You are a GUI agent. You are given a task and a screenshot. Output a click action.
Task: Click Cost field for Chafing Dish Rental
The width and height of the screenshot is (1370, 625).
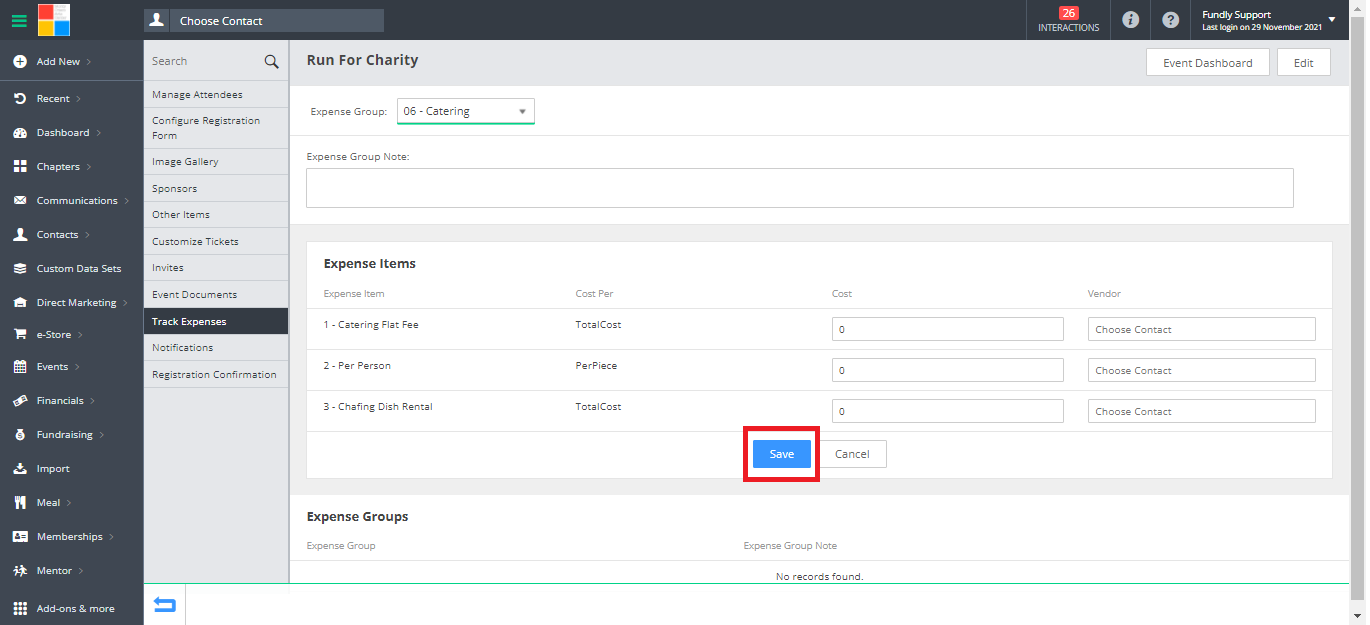coord(948,411)
